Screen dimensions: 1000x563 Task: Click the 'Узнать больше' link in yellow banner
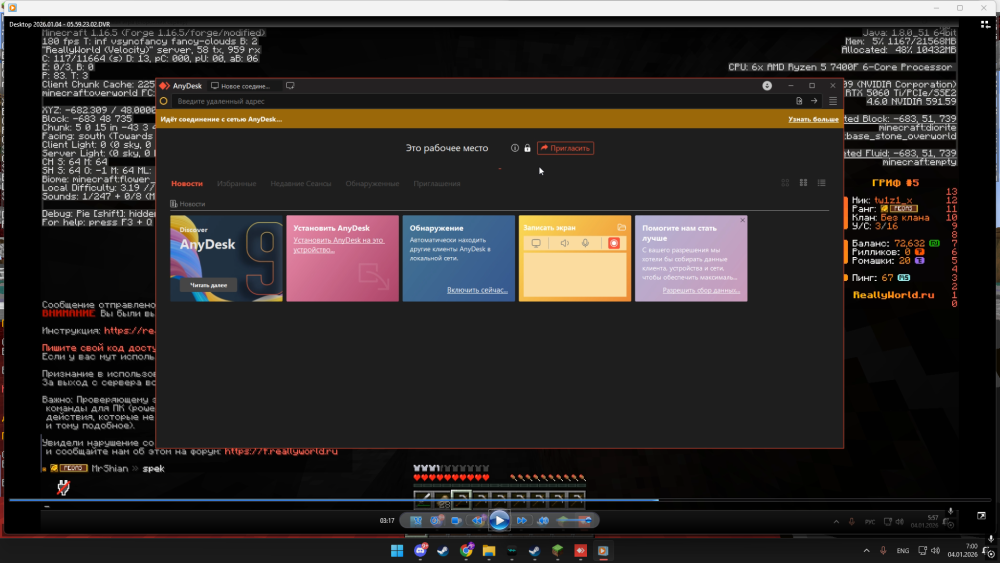point(813,119)
